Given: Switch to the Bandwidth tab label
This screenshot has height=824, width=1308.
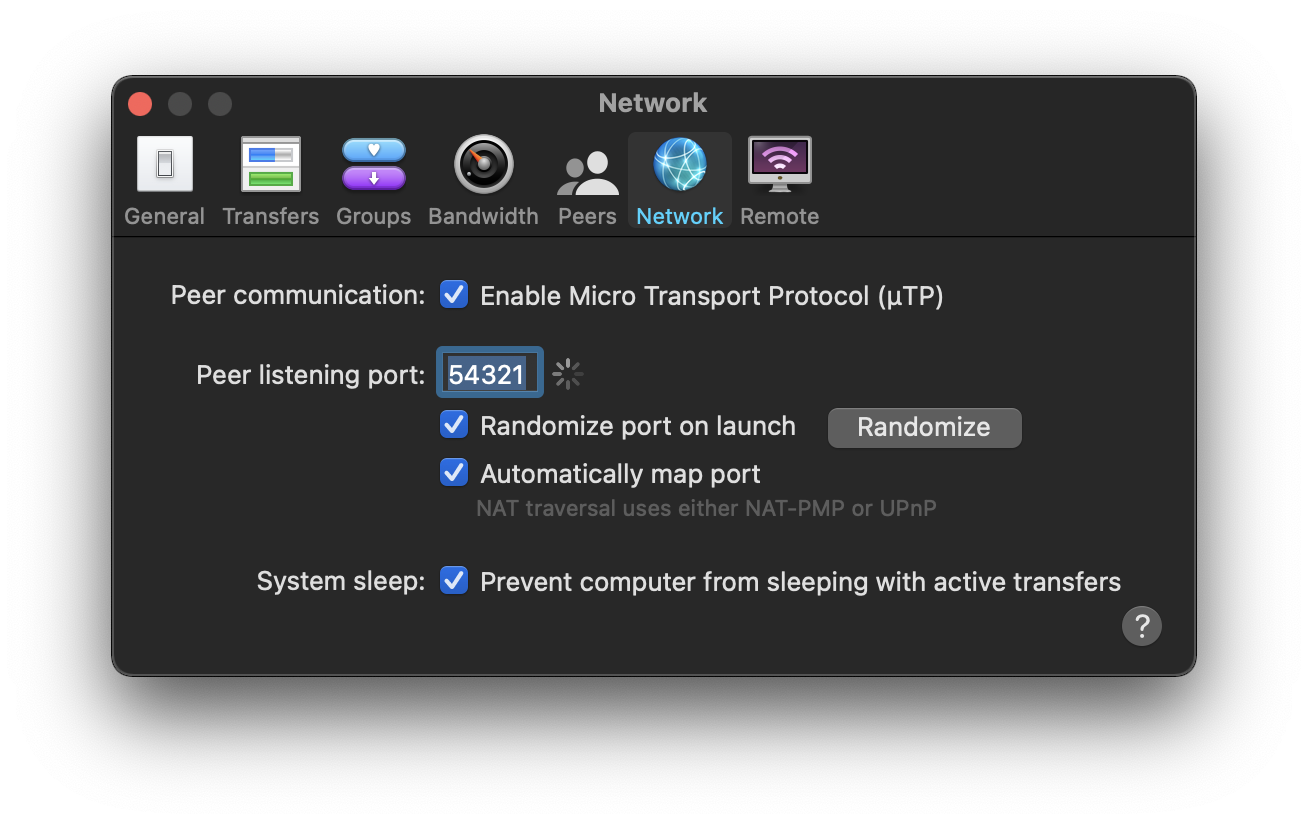Looking at the screenshot, I should tap(483, 216).
